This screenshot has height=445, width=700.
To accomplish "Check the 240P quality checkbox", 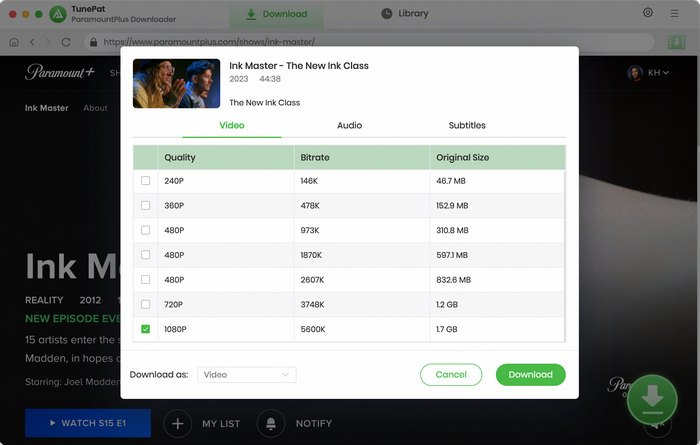I will [146, 181].
